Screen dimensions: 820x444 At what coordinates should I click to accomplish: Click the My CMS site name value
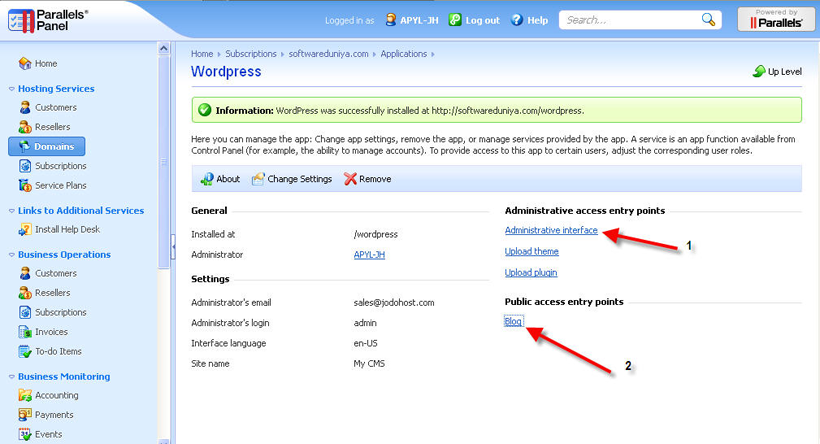tap(369, 363)
